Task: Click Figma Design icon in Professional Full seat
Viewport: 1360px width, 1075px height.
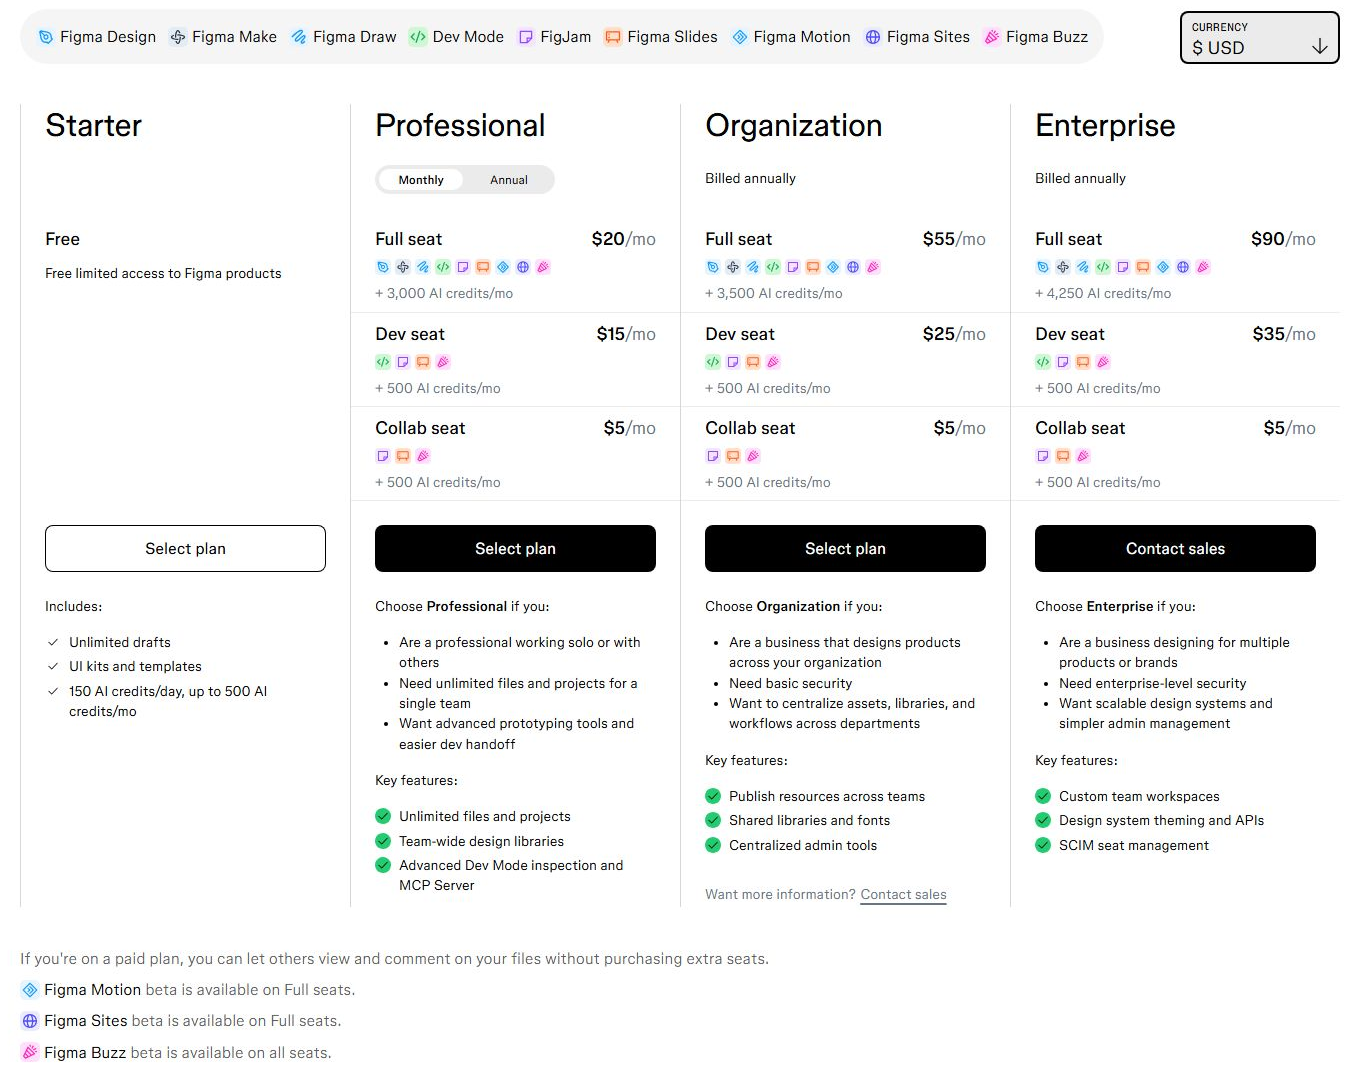Action: pyautogui.click(x=383, y=267)
